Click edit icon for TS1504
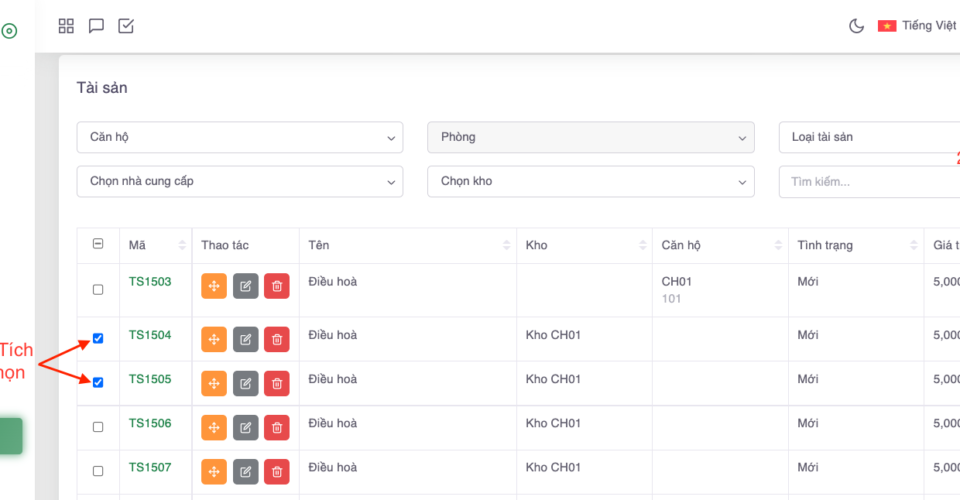 tap(245, 340)
